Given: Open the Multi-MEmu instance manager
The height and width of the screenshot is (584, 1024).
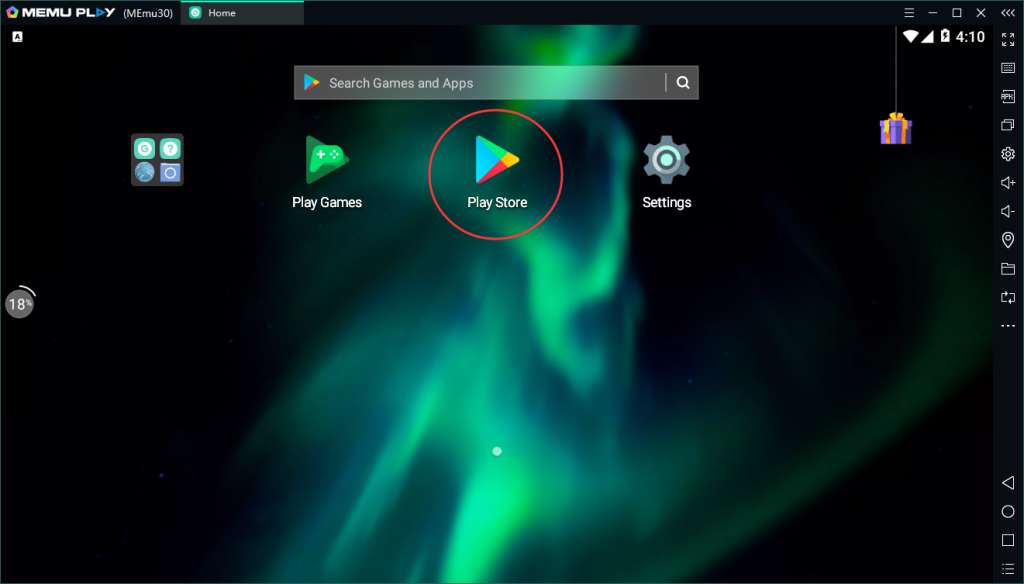Looking at the screenshot, I should (x=1008, y=125).
